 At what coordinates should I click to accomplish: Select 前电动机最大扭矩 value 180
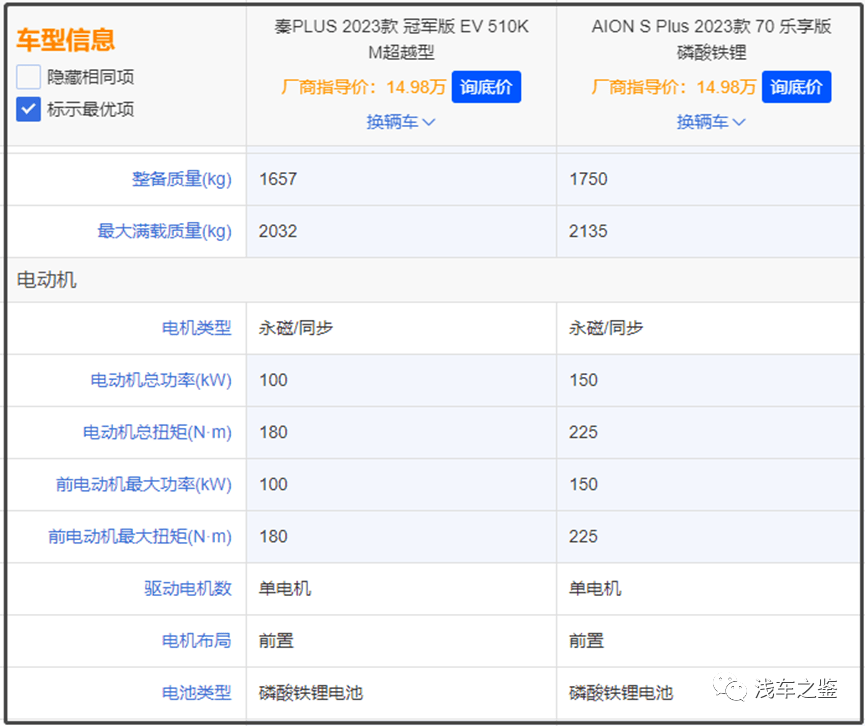[274, 536]
